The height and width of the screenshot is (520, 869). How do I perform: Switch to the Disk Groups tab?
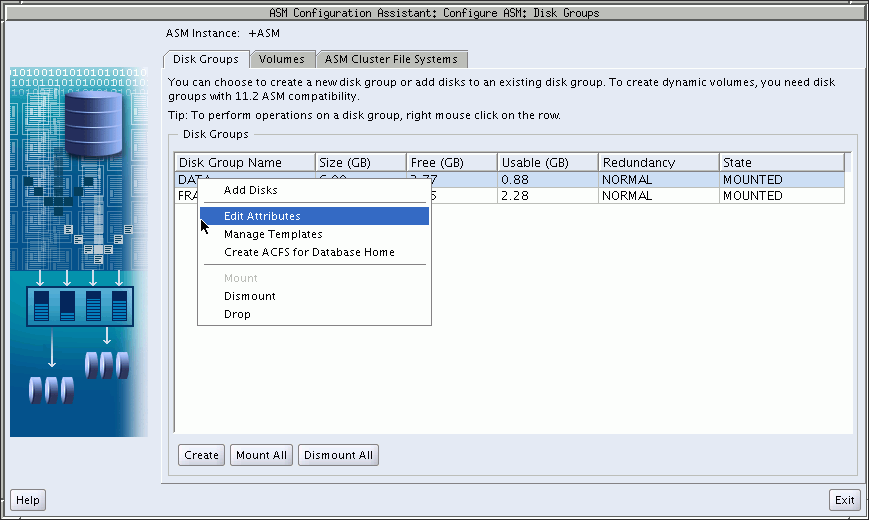tap(206, 59)
